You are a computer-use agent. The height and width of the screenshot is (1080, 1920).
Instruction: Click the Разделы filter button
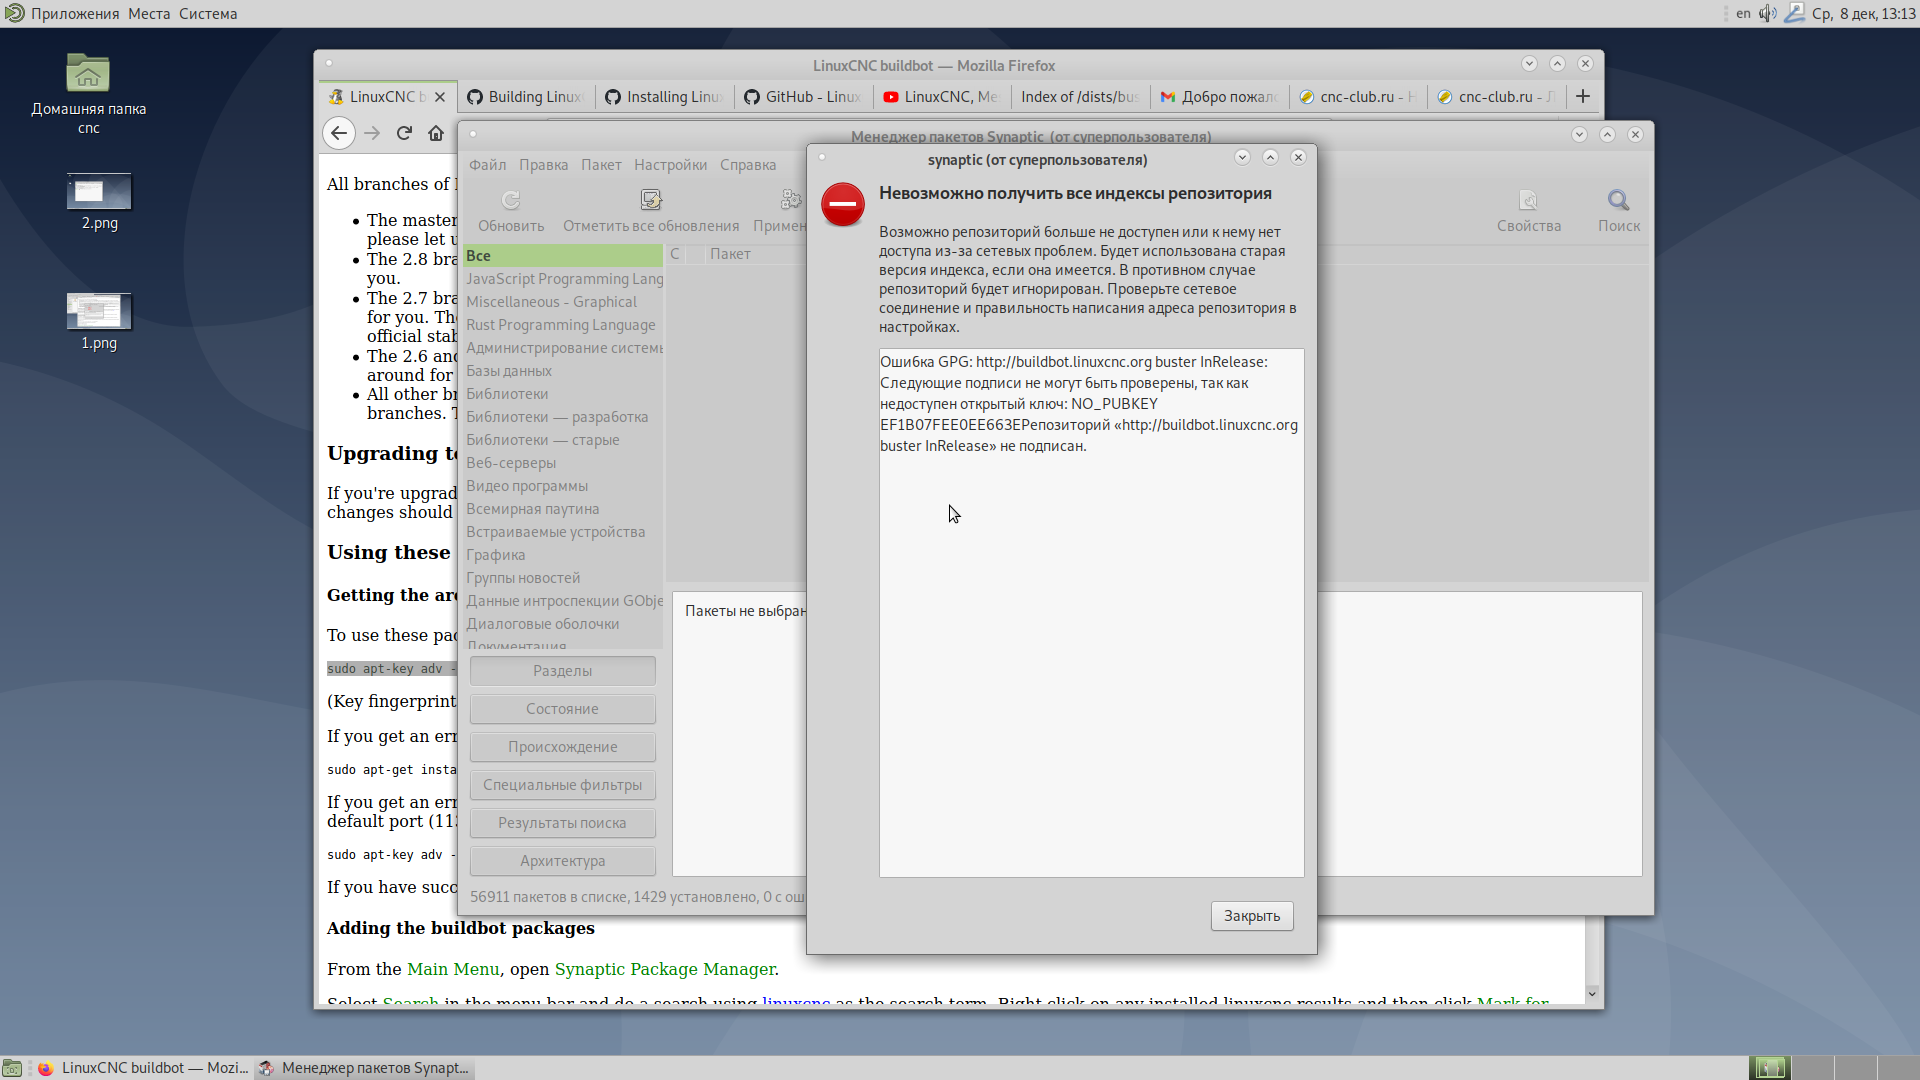pyautogui.click(x=562, y=671)
